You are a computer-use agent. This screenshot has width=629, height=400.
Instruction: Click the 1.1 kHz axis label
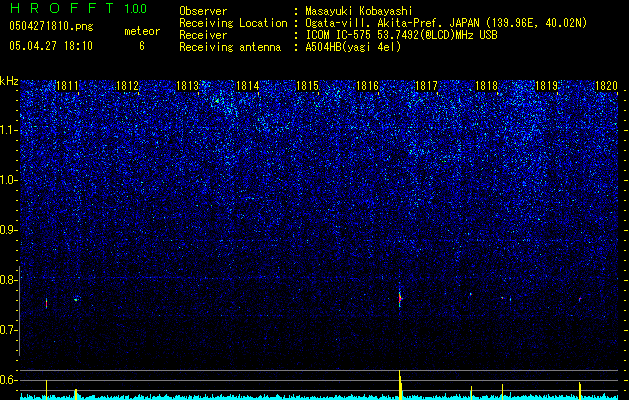(7, 130)
